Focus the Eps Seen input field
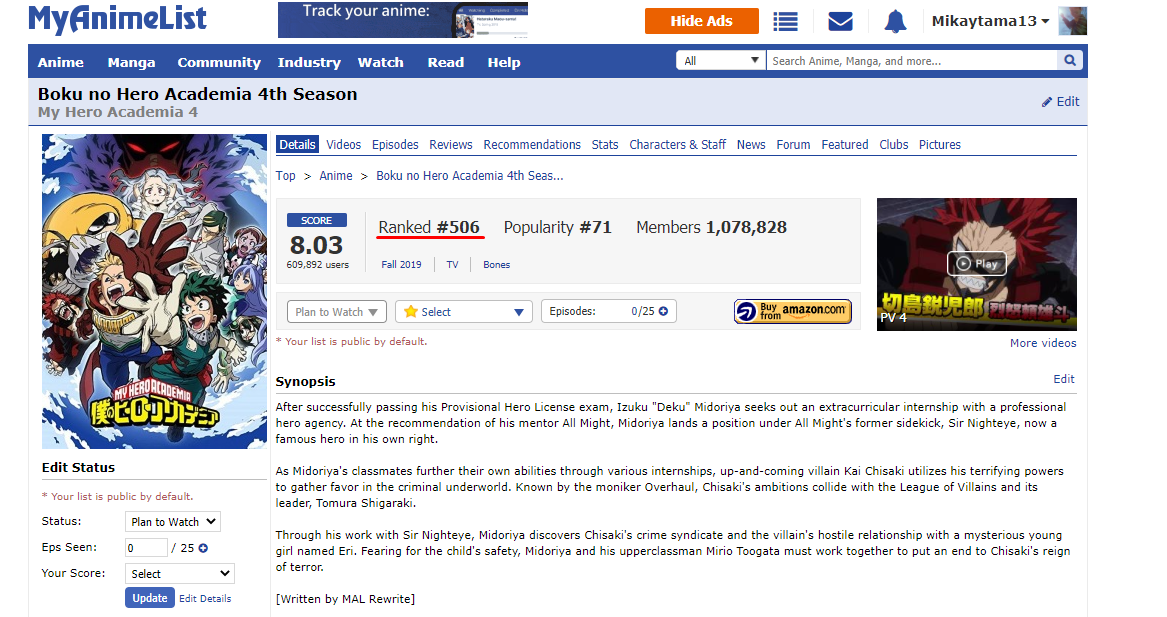1167x617 pixels. [146, 548]
